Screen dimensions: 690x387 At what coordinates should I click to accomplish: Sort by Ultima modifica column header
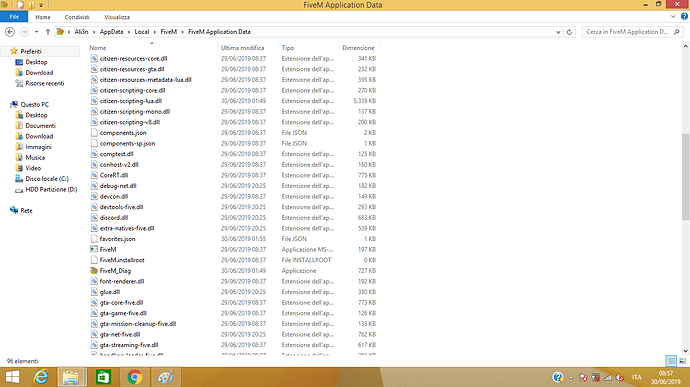pyautogui.click(x=242, y=48)
